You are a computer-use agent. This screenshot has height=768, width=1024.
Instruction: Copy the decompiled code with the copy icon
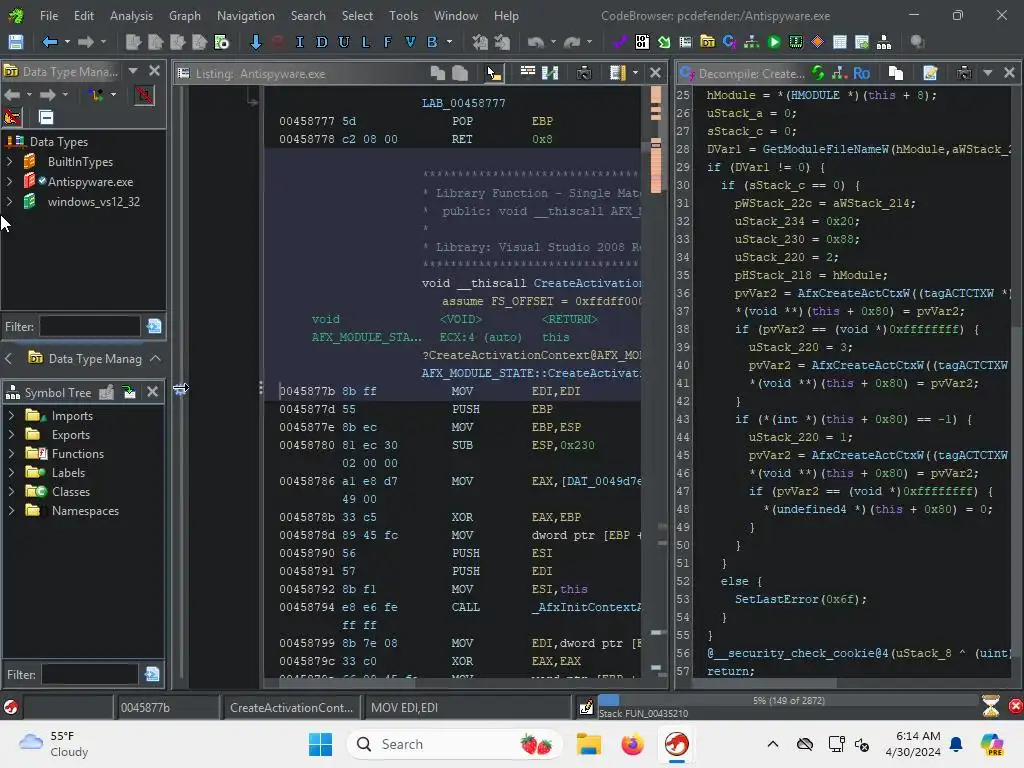pyautogui.click(x=896, y=73)
